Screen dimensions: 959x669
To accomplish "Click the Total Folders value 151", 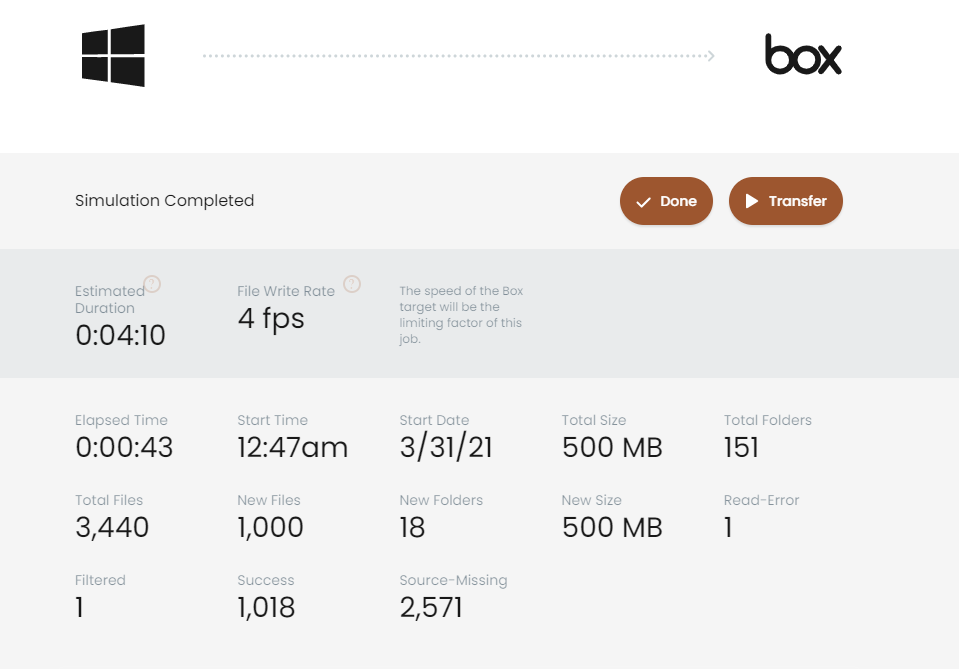I will point(741,447).
